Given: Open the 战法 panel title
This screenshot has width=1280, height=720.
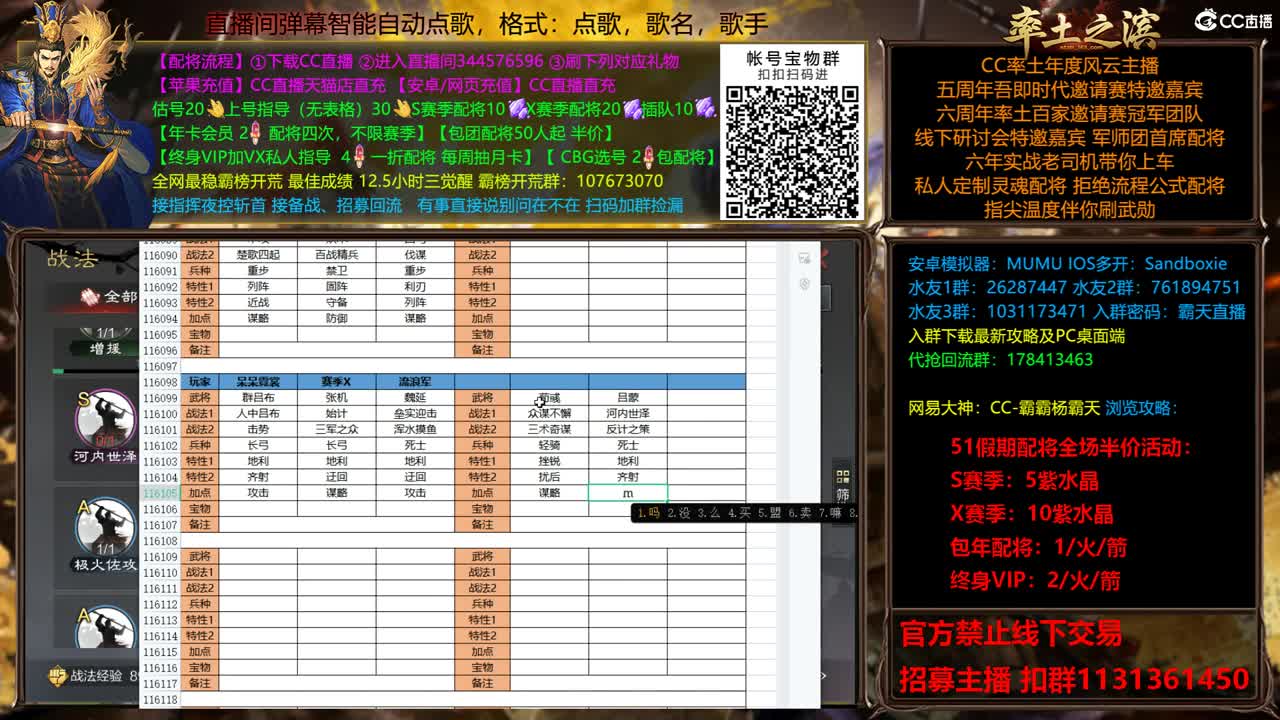Looking at the screenshot, I should pyautogui.click(x=72, y=259).
